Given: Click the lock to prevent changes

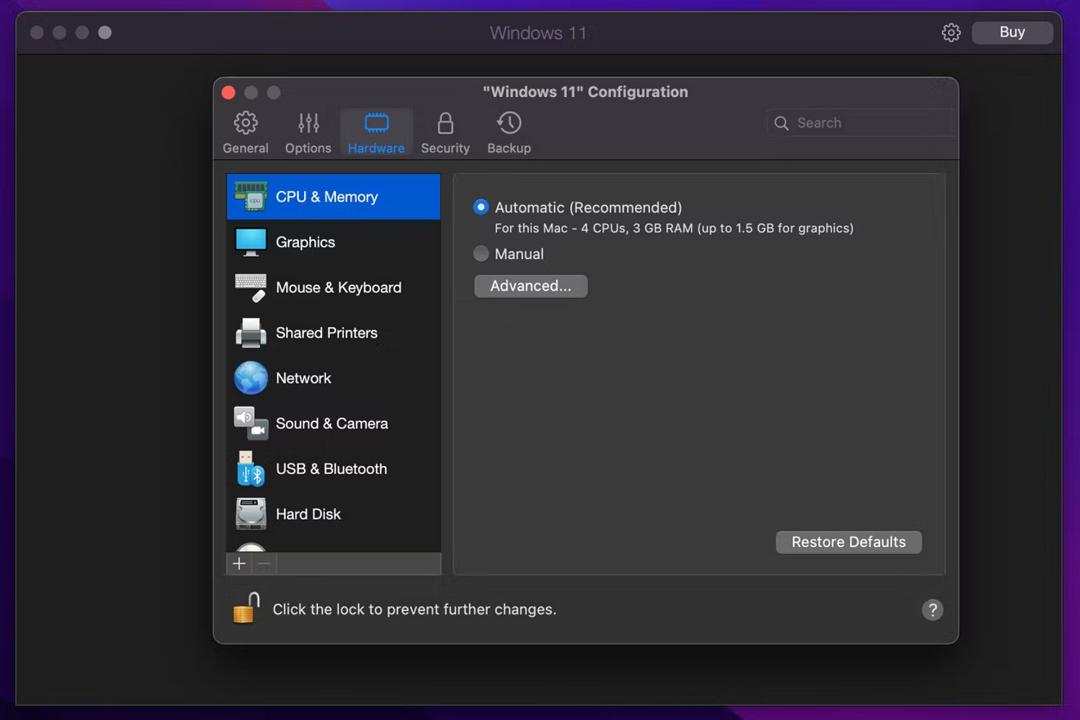Looking at the screenshot, I should [246, 608].
